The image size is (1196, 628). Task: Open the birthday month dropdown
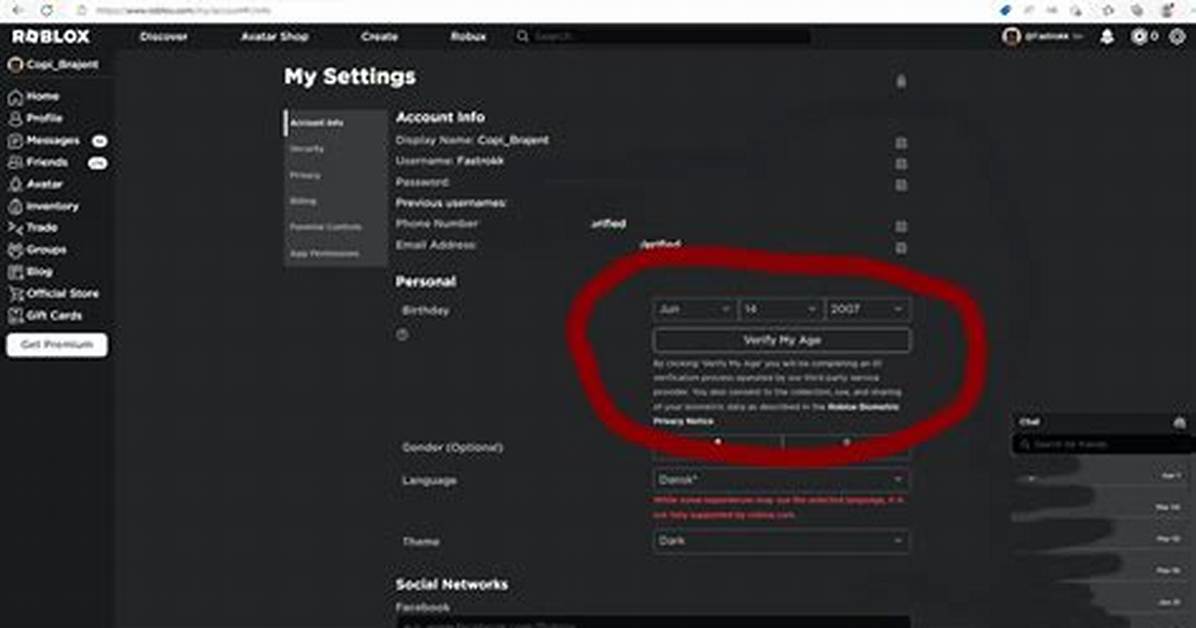[x=694, y=309]
